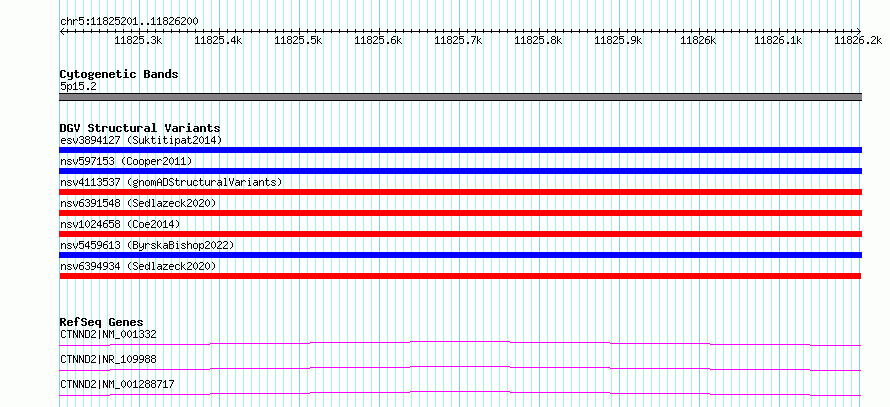
Task: Open nsv6394934 (Sedlazeck2020) variant label
Action: (138, 266)
